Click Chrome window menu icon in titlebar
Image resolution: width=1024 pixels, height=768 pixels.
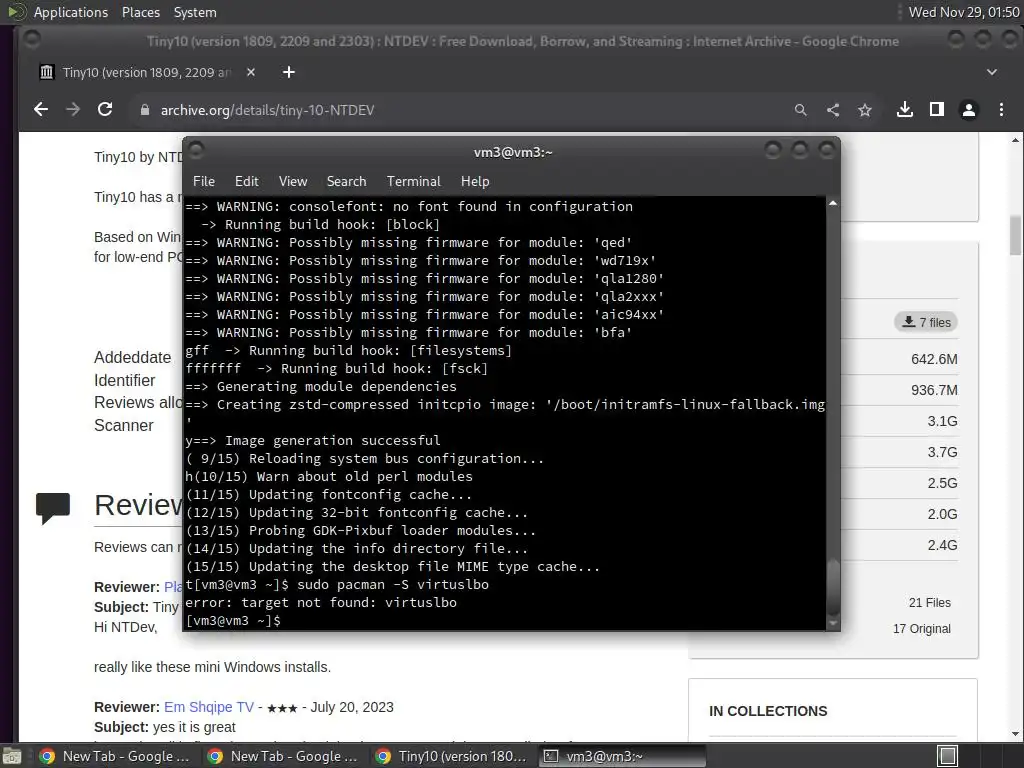point(31,40)
